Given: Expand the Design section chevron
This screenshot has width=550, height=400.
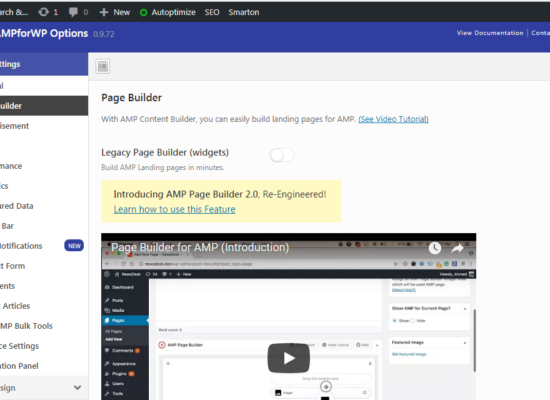Looking at the screenshot, I should tap(77, 388).
